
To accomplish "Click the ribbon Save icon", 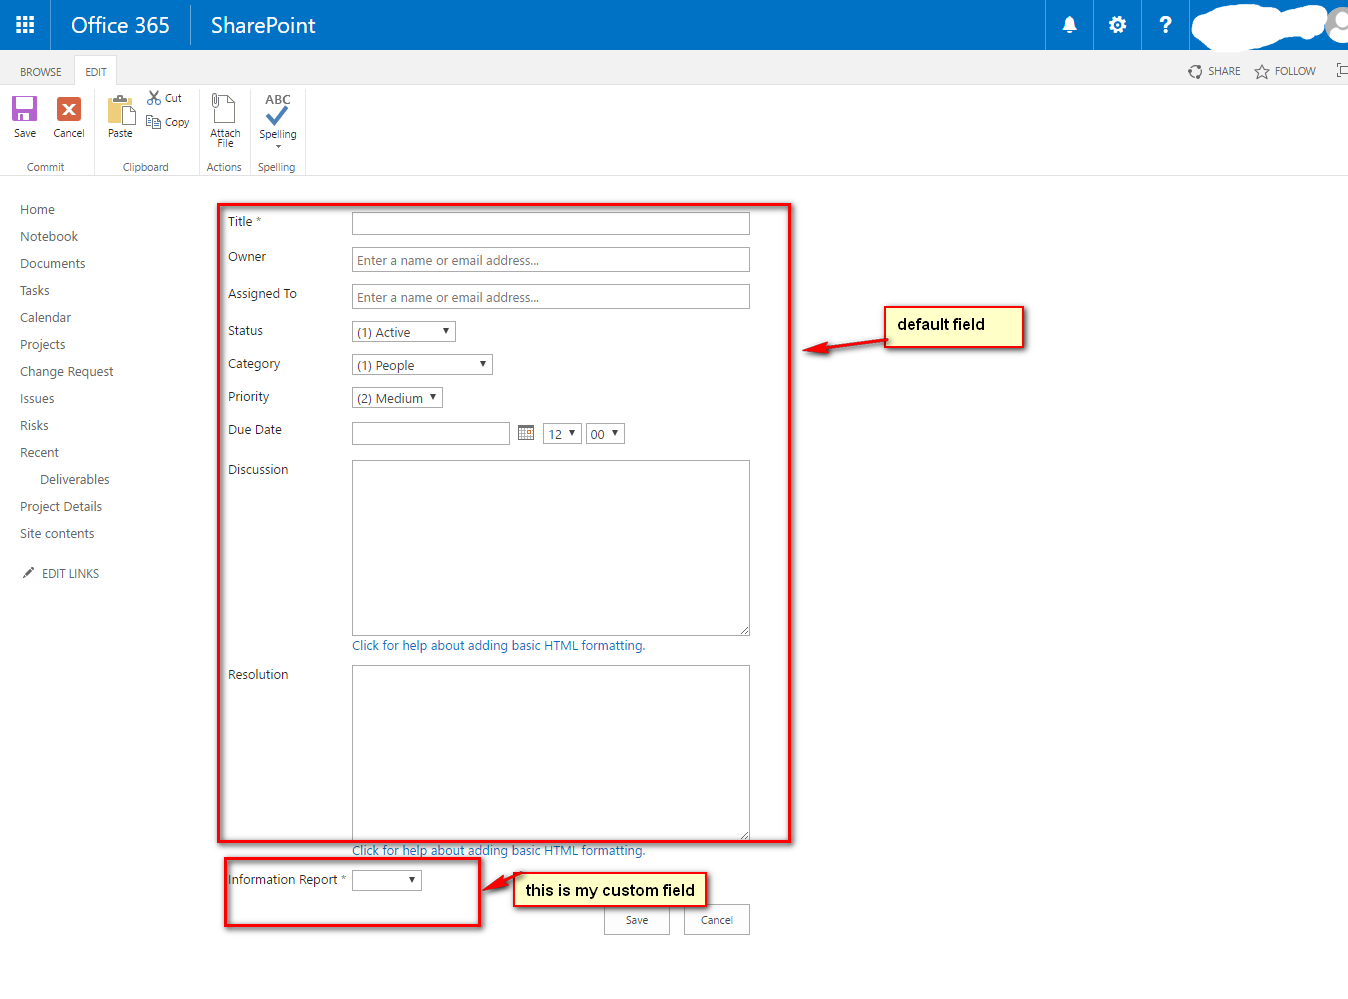I will 25,109.
